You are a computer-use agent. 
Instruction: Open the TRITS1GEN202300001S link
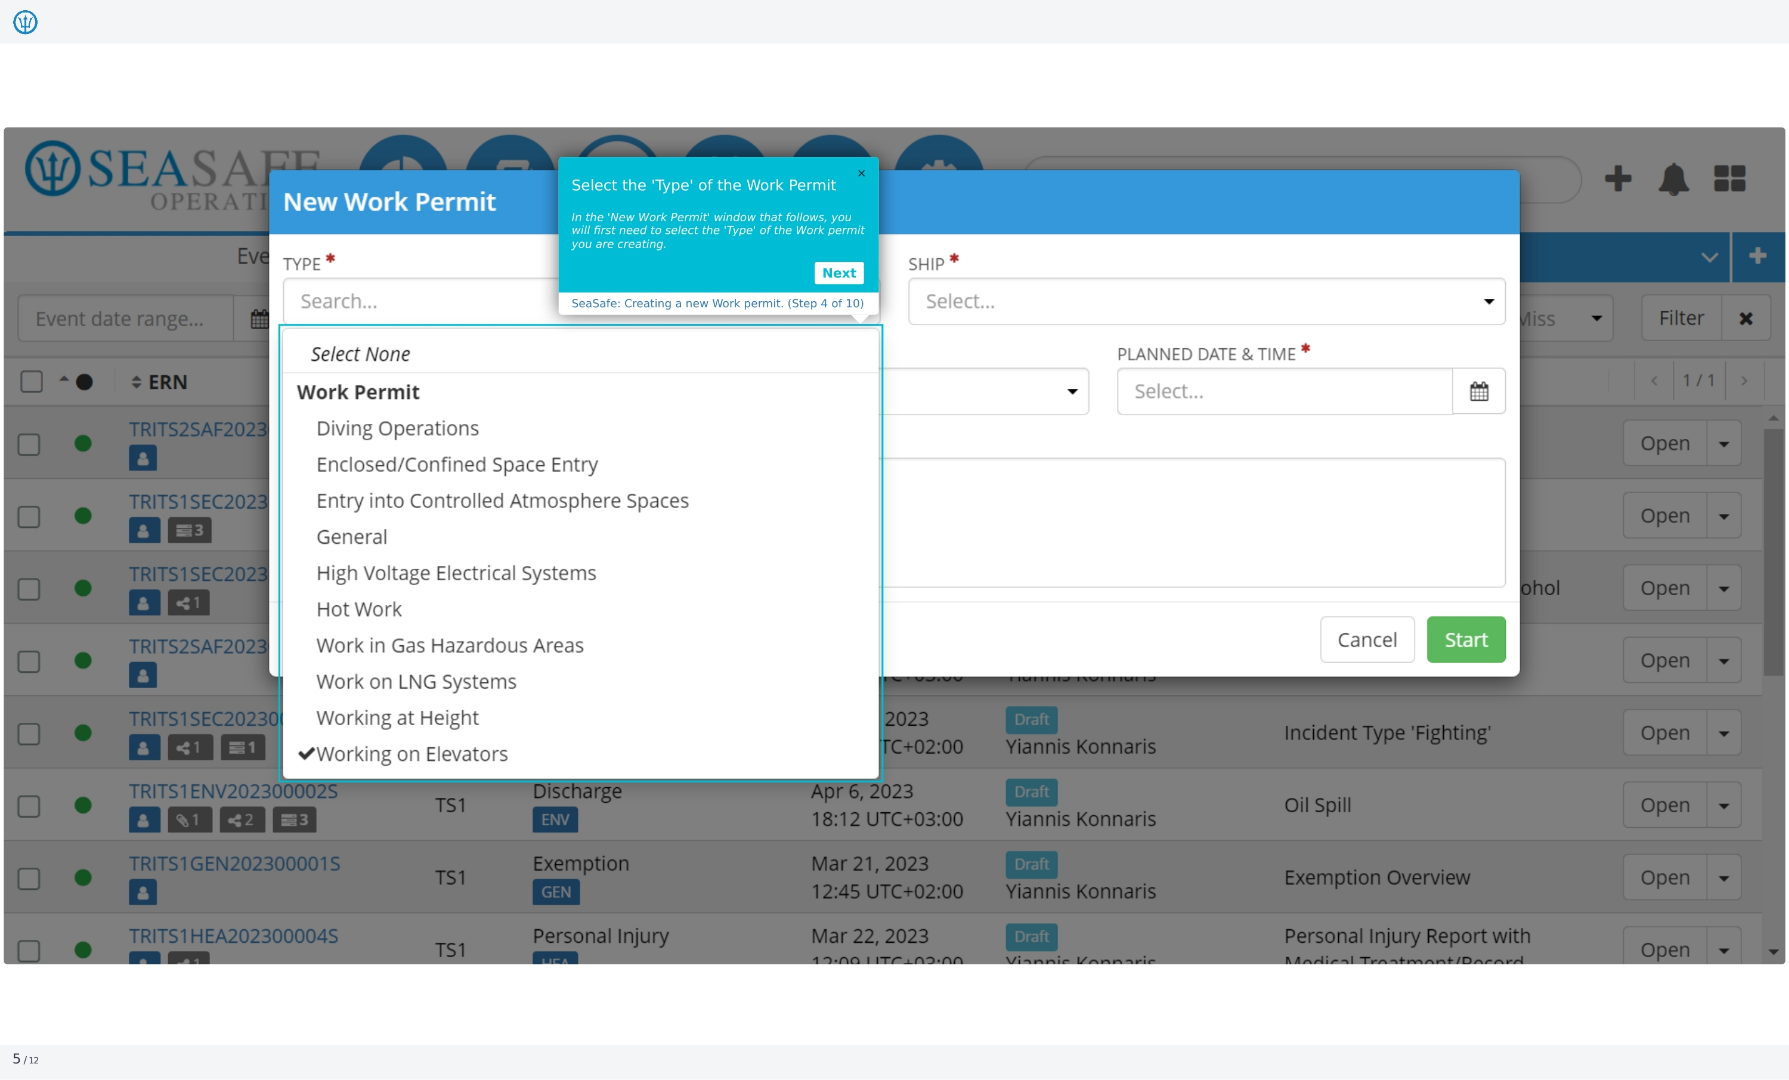tap(234, 863)
